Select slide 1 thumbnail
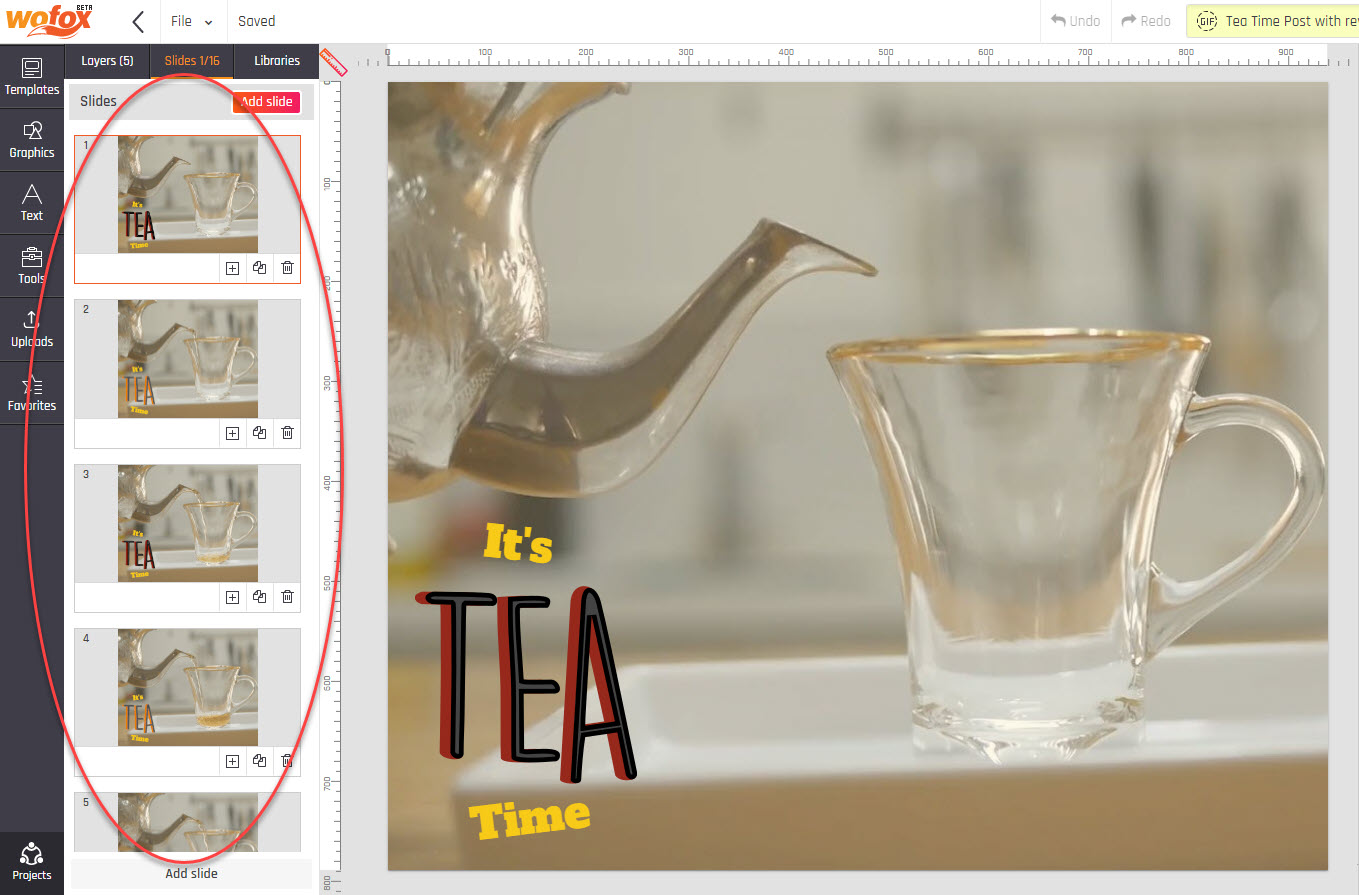Image resolution: width=1359 pixels, height=895 pixels. tap(187, 195)
